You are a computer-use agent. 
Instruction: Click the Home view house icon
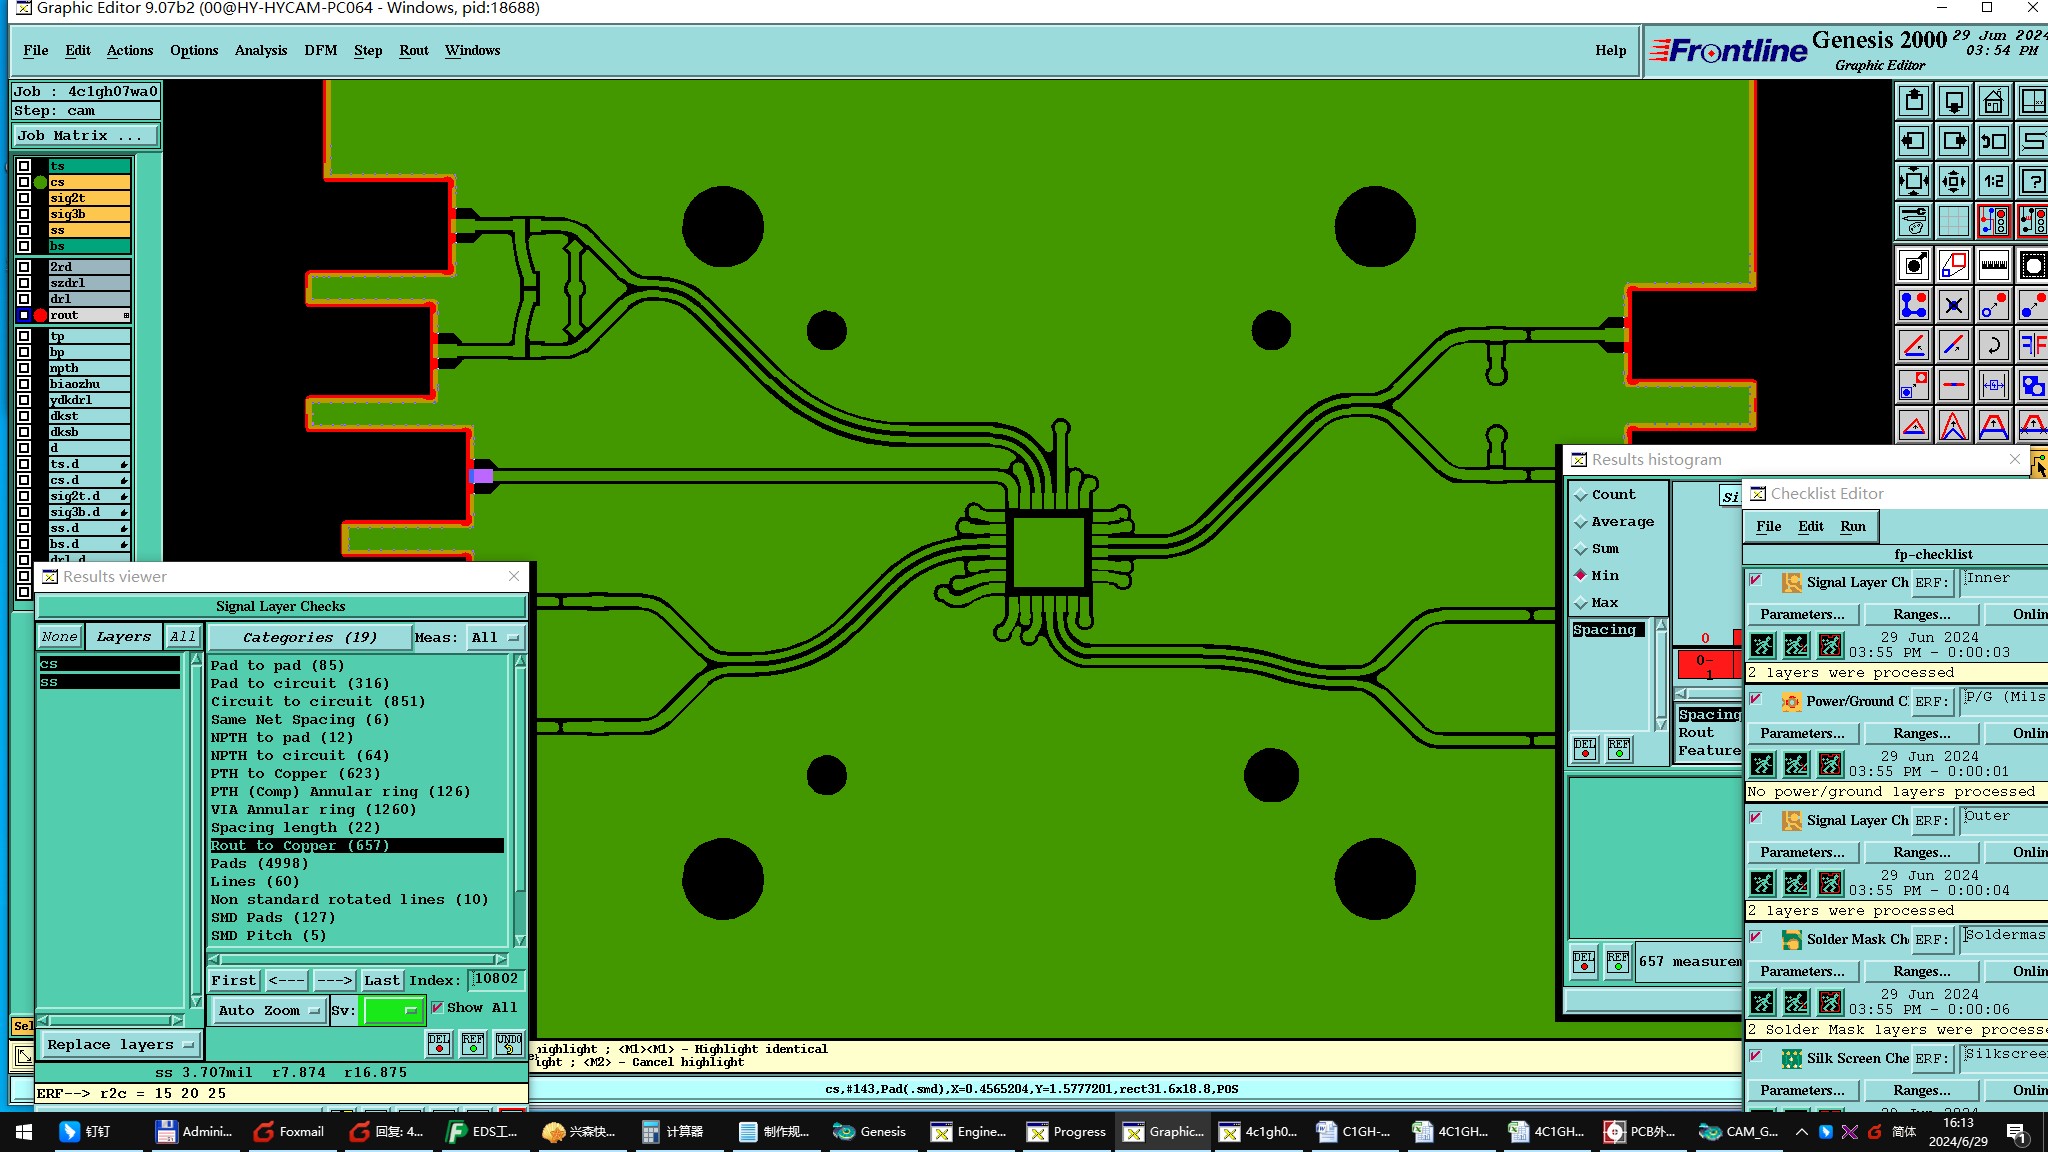coord(1993,101)
